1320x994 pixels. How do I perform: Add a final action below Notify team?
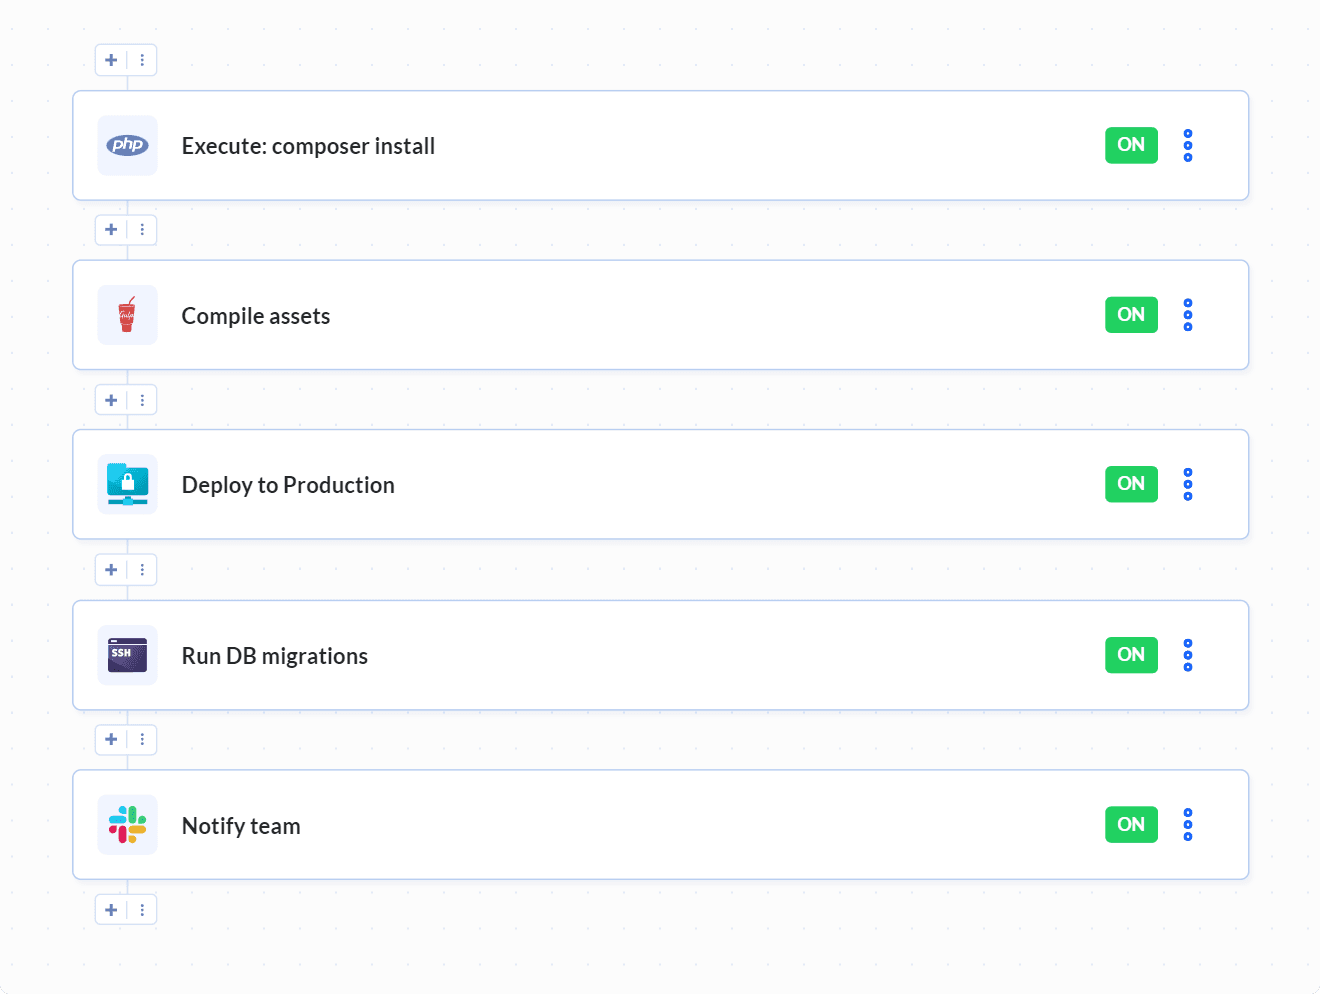[111, 909]
